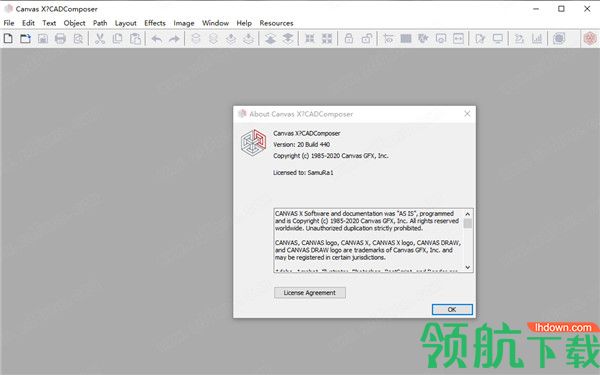600x375 pixels.
Task: Open the Text menu
Action: (49, 23)
